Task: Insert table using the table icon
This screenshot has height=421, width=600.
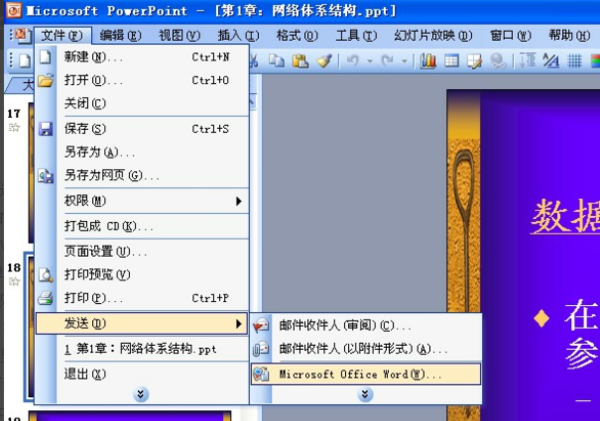Action: 452,61
